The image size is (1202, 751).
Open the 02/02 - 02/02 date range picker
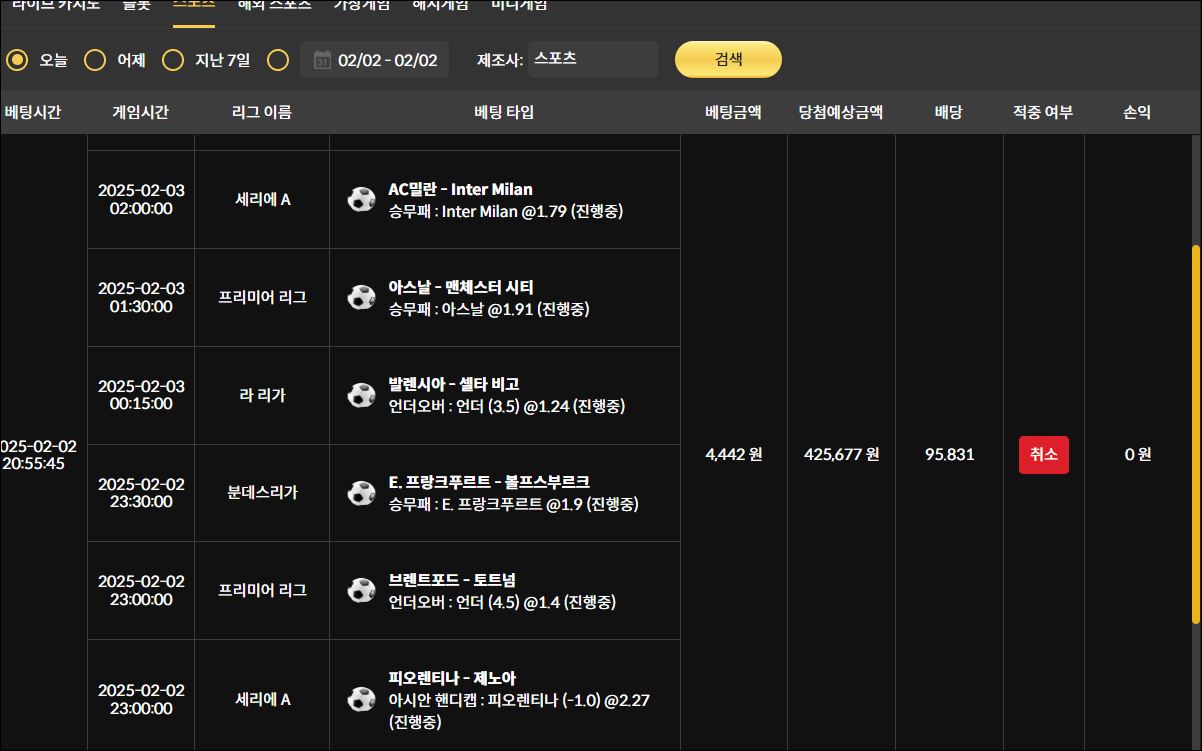click(x=387, y=60)
